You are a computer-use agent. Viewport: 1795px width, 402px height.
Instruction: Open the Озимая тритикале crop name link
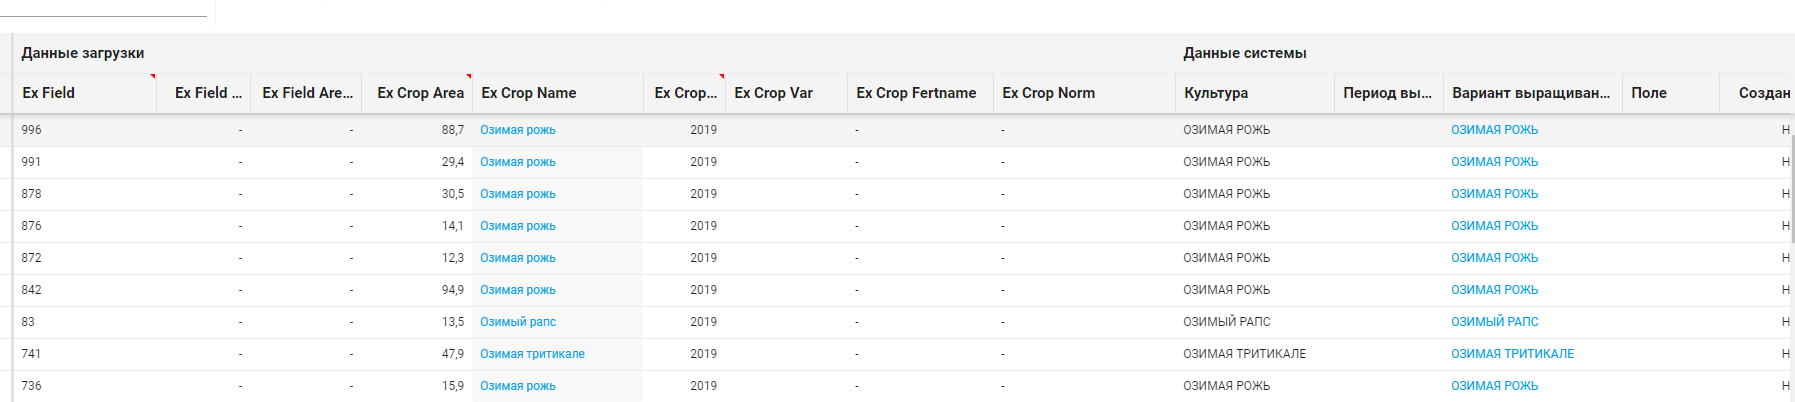click(x=532, y=354)
